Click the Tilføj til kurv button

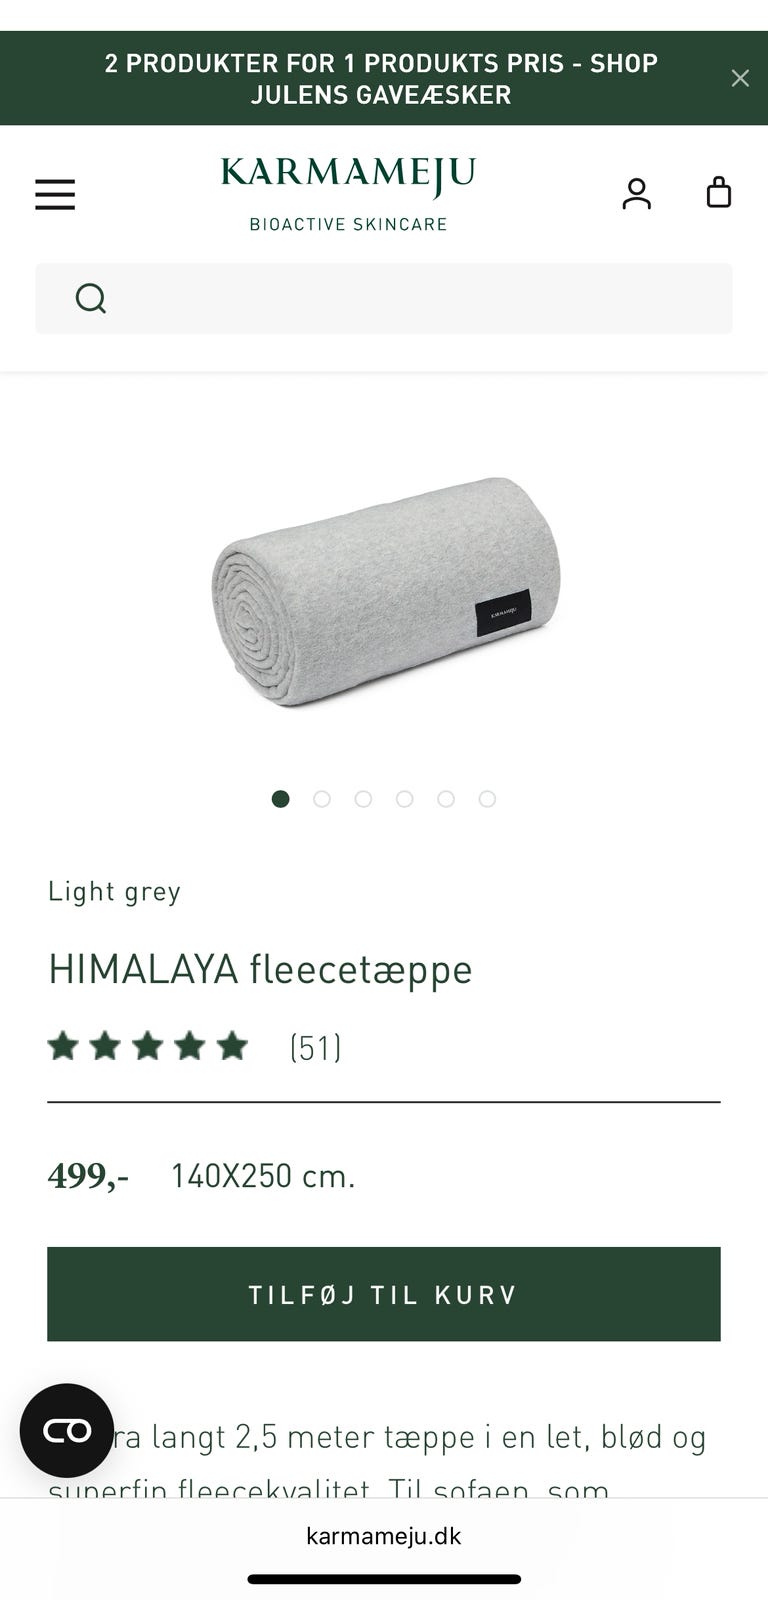(x=384, y=1294)
